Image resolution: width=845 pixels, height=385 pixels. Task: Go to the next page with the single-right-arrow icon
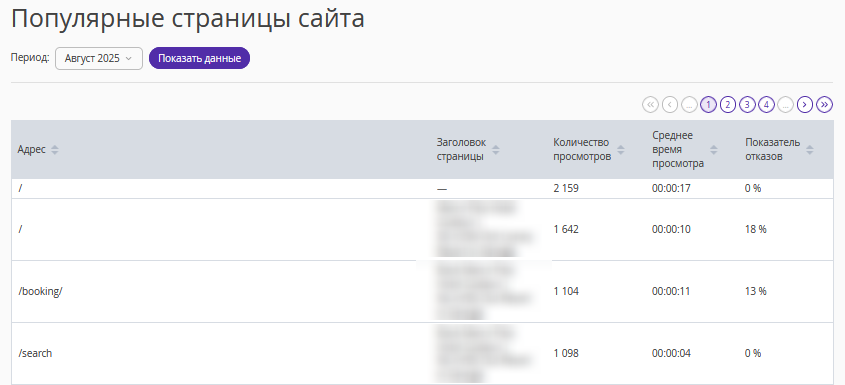click(x=805, y=105)
